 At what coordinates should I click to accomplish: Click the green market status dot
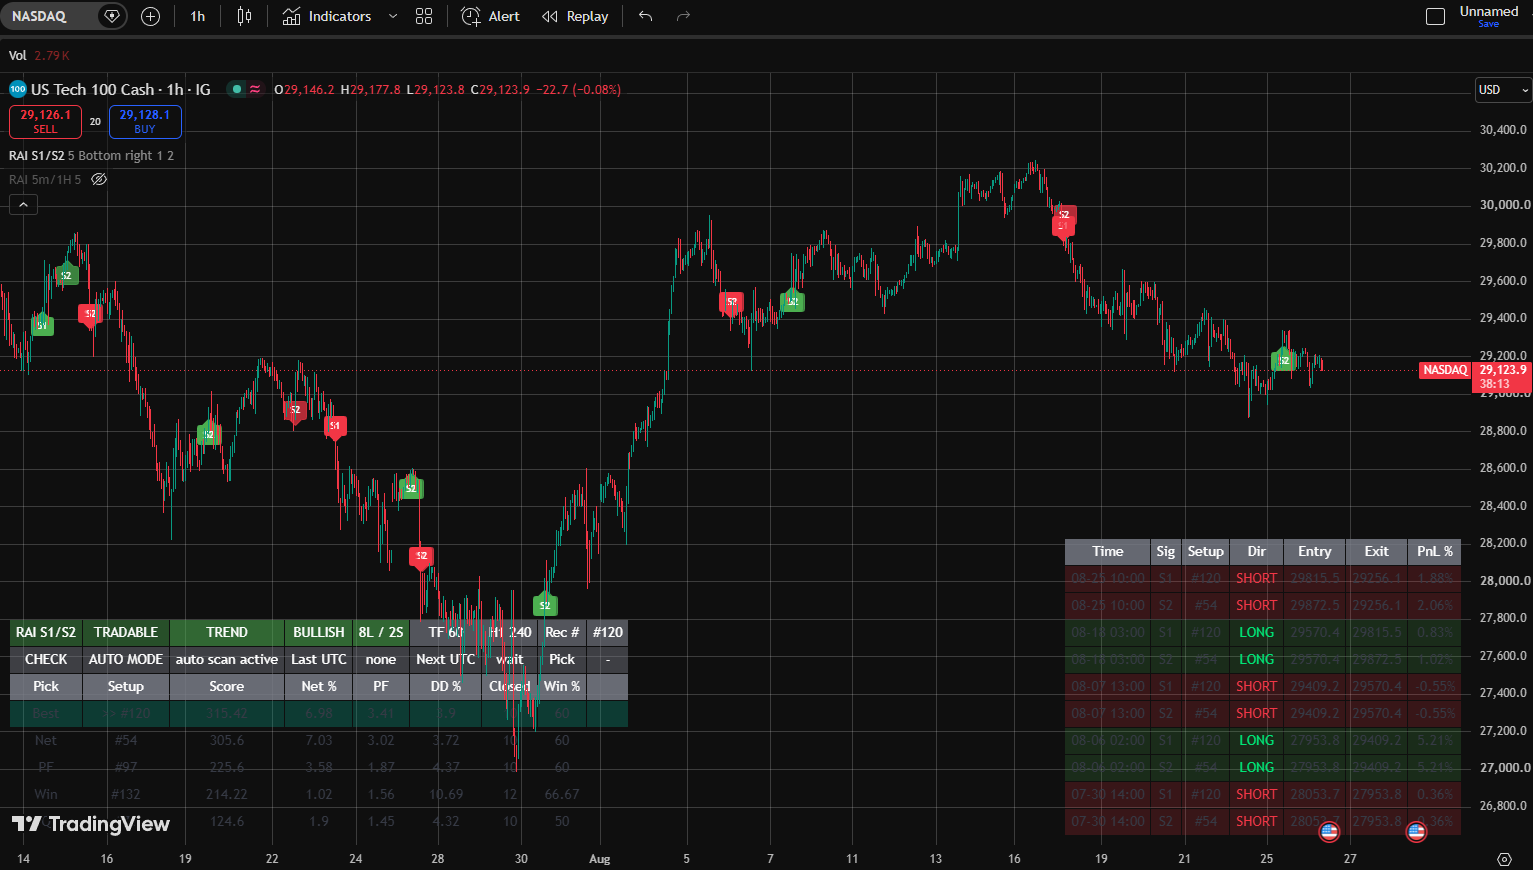coord(237,89)
